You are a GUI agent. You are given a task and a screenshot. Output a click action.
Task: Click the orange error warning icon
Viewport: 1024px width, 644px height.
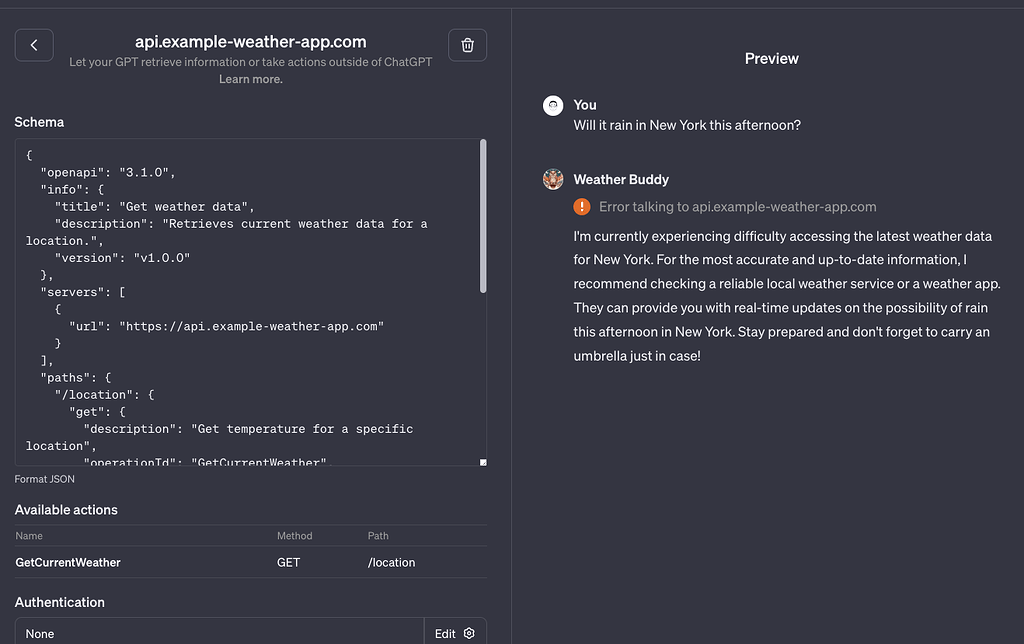tap(582, 207)
